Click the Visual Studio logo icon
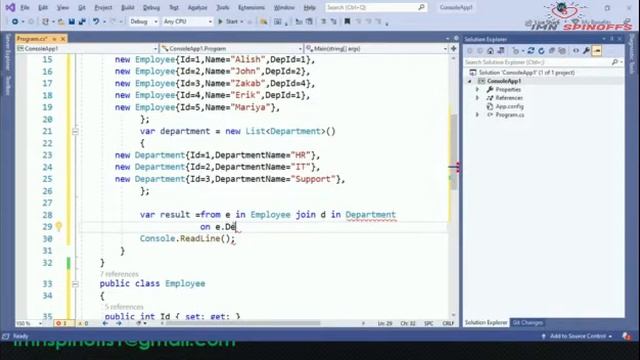640x360 pixels. point(10,7)
